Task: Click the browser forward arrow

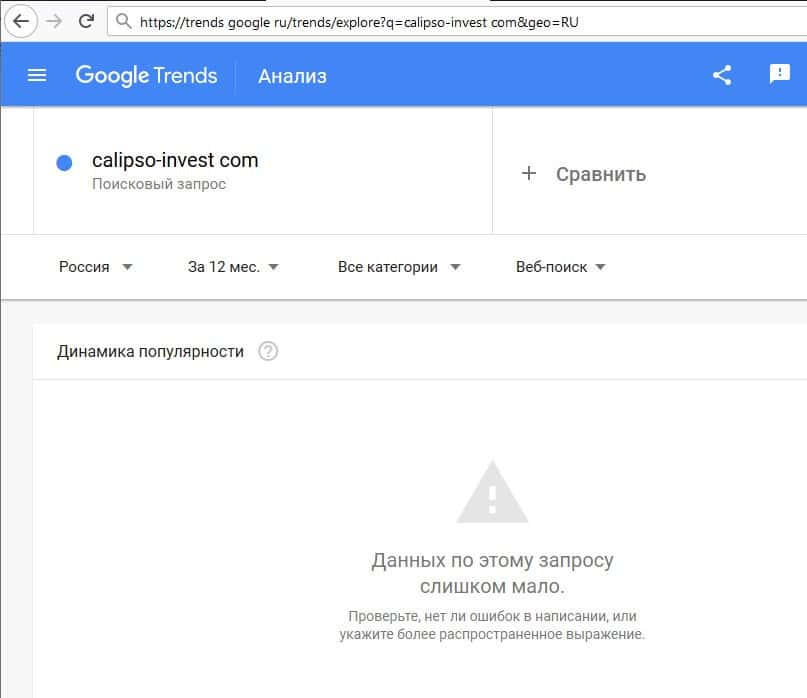Action: click(x=54, y=21)
